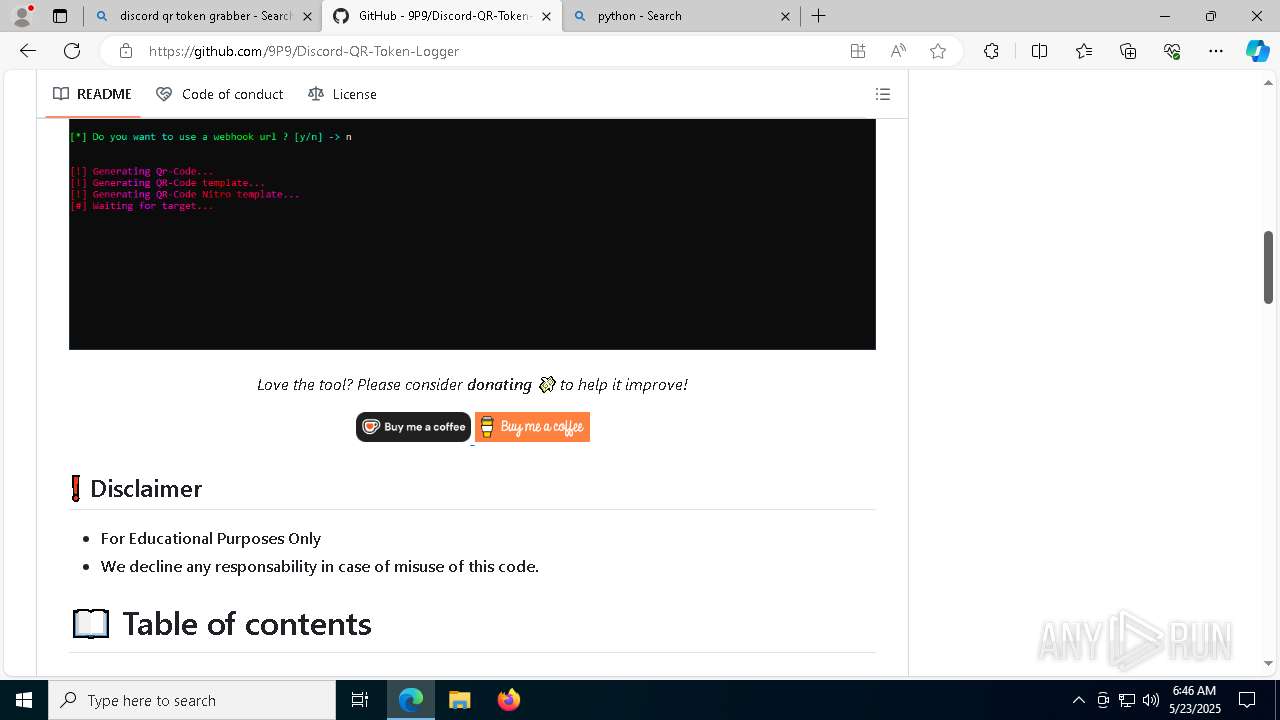Refresh the current page

click(72, 51)
